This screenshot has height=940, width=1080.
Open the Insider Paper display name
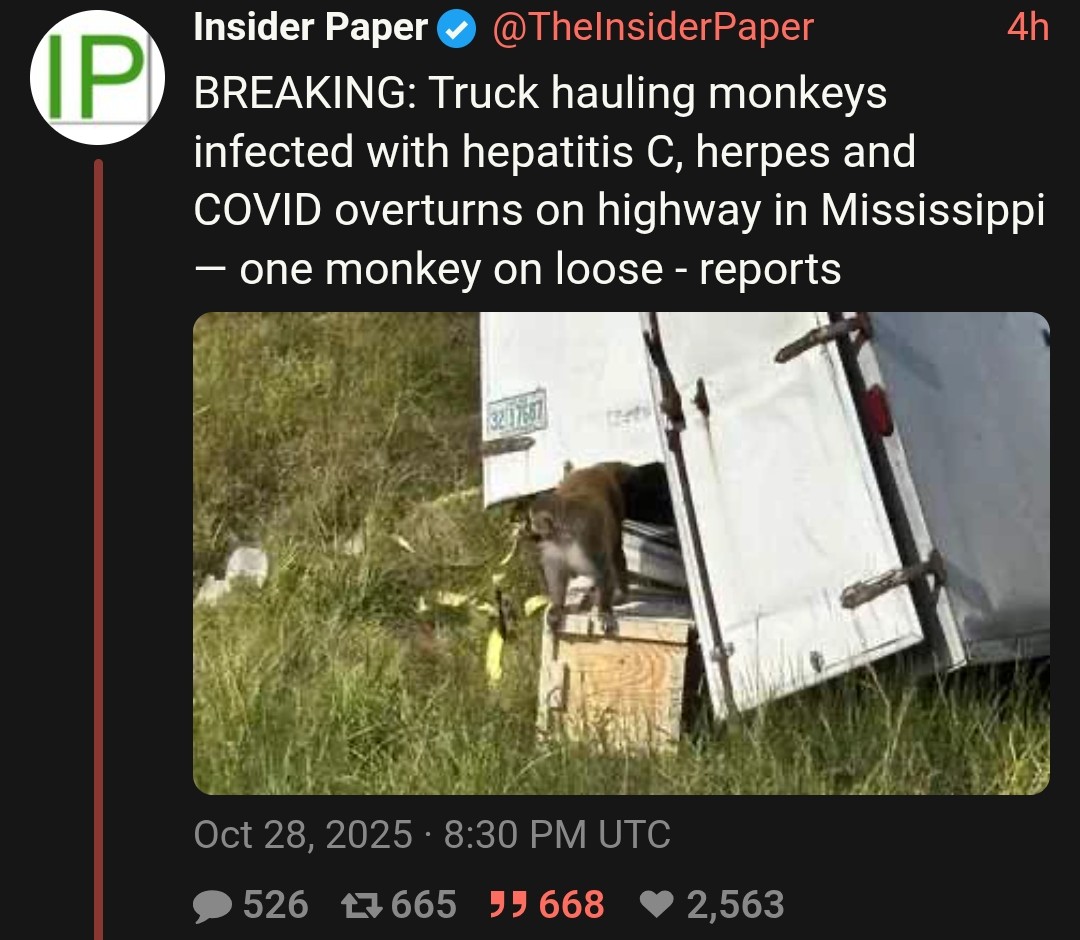tap(311, 28)
